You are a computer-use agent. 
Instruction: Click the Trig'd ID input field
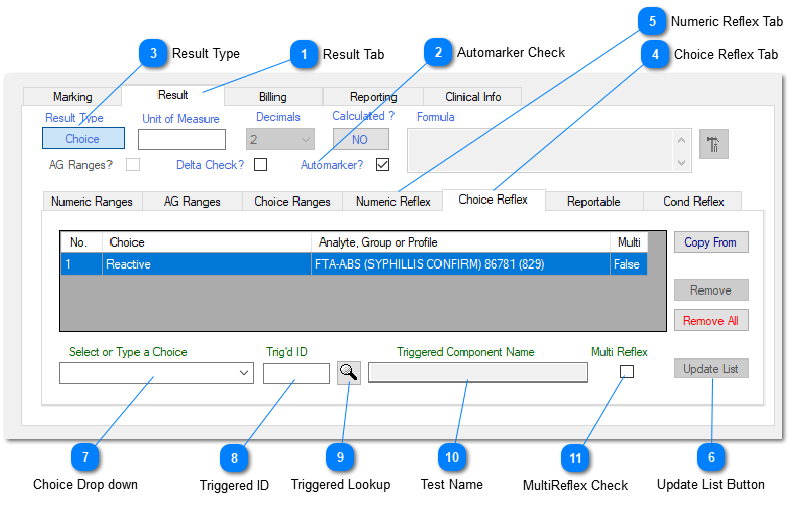[296, 373]
